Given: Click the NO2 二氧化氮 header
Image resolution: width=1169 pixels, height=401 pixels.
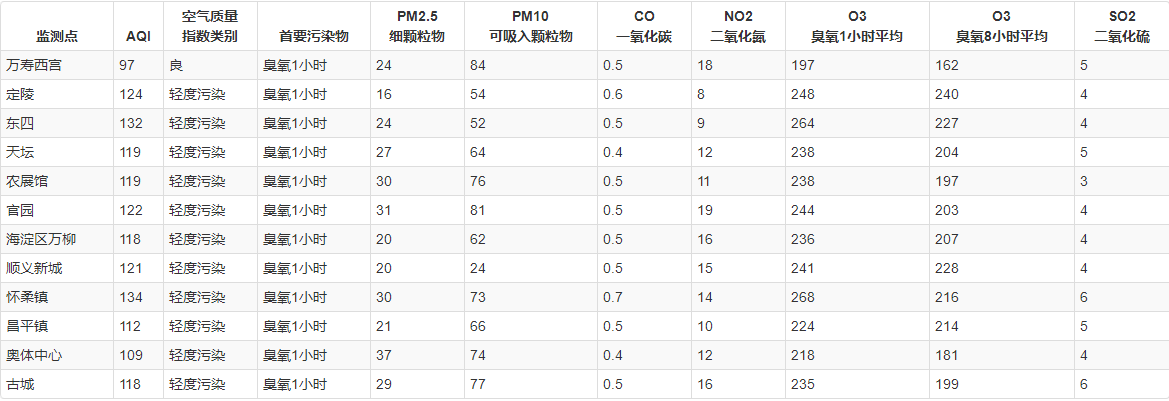Looking at the screenshot, I should (738, 27).
